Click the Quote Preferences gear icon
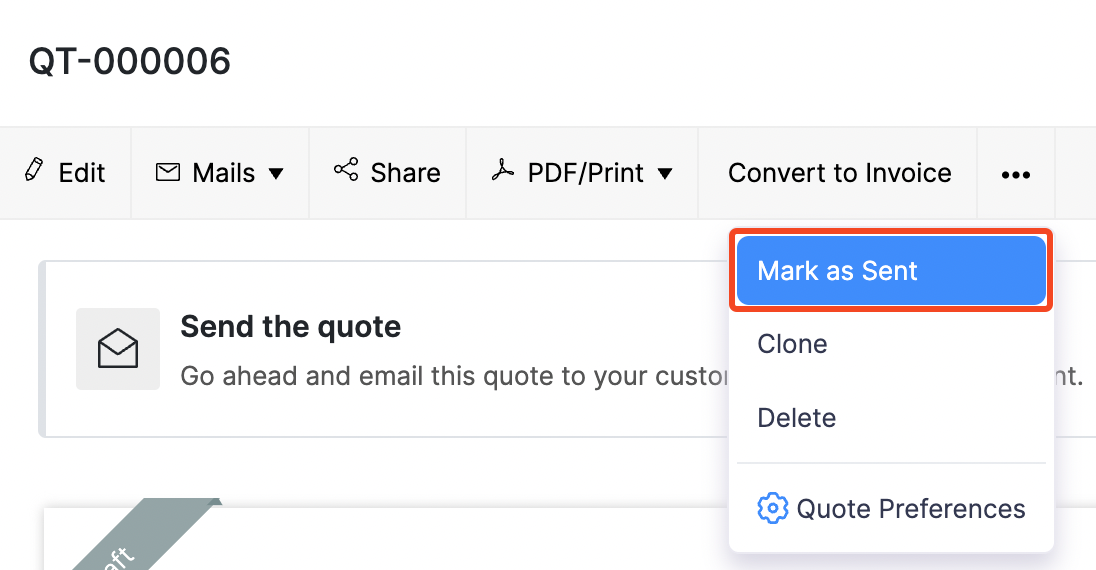 [772, 508]
